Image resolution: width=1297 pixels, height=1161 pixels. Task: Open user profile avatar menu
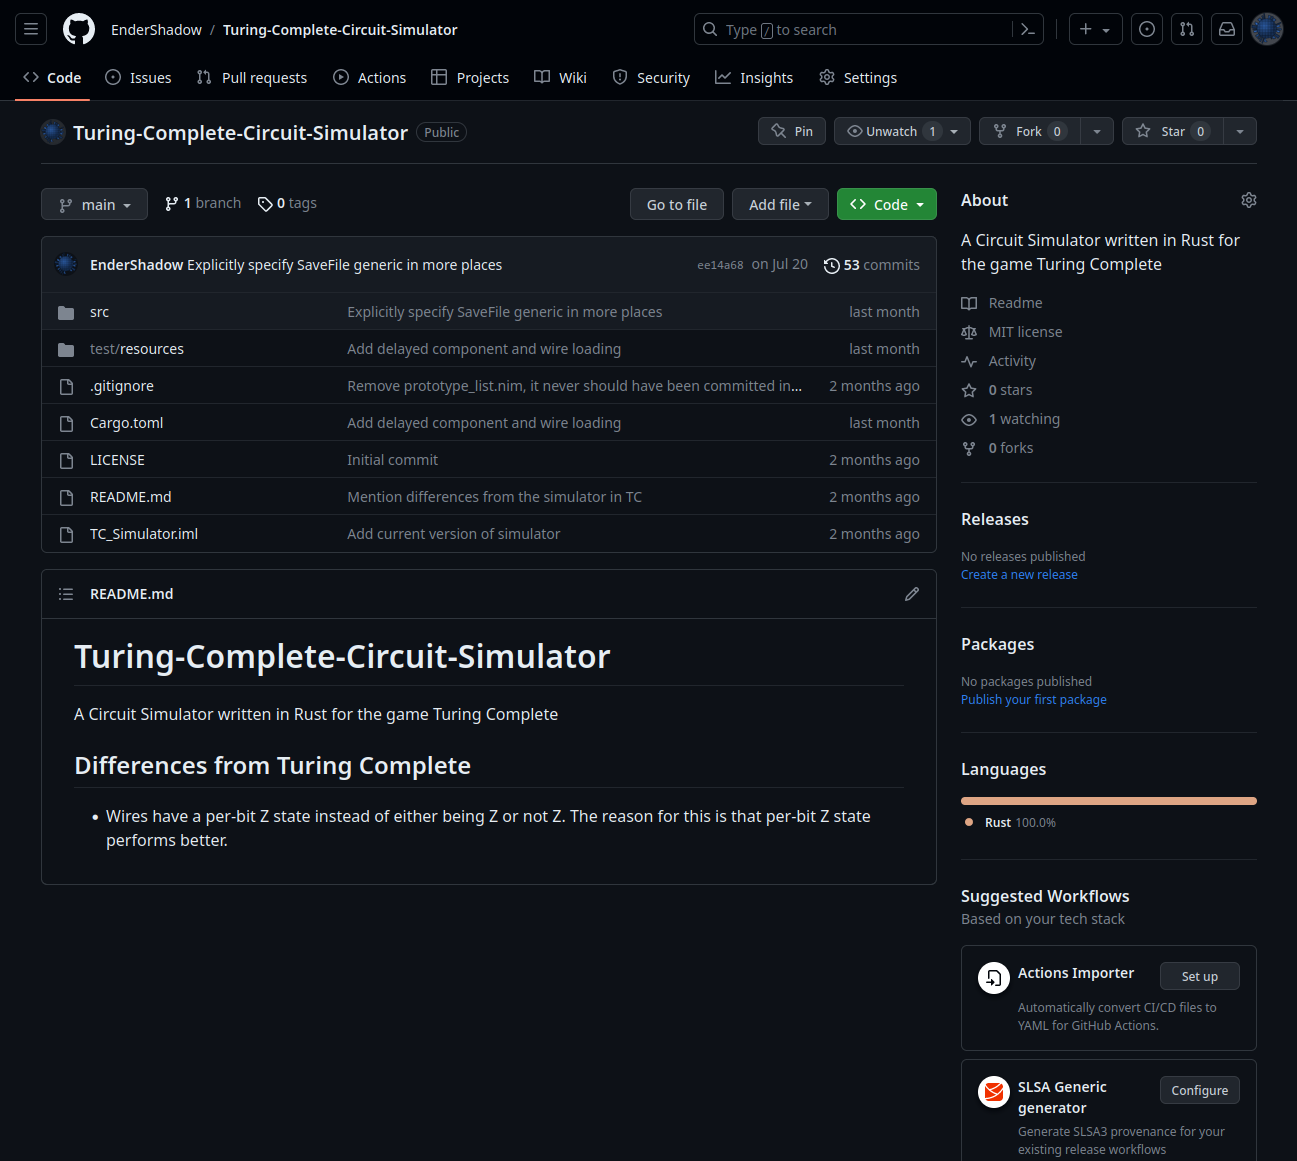[1267, 30]
